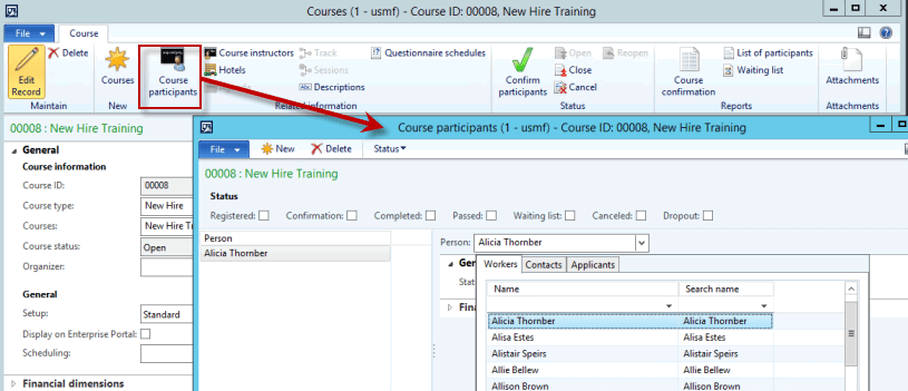908x391 pixels.
Task: Collapse General fasttab in participants window
Action: click(x=451, y=263)
